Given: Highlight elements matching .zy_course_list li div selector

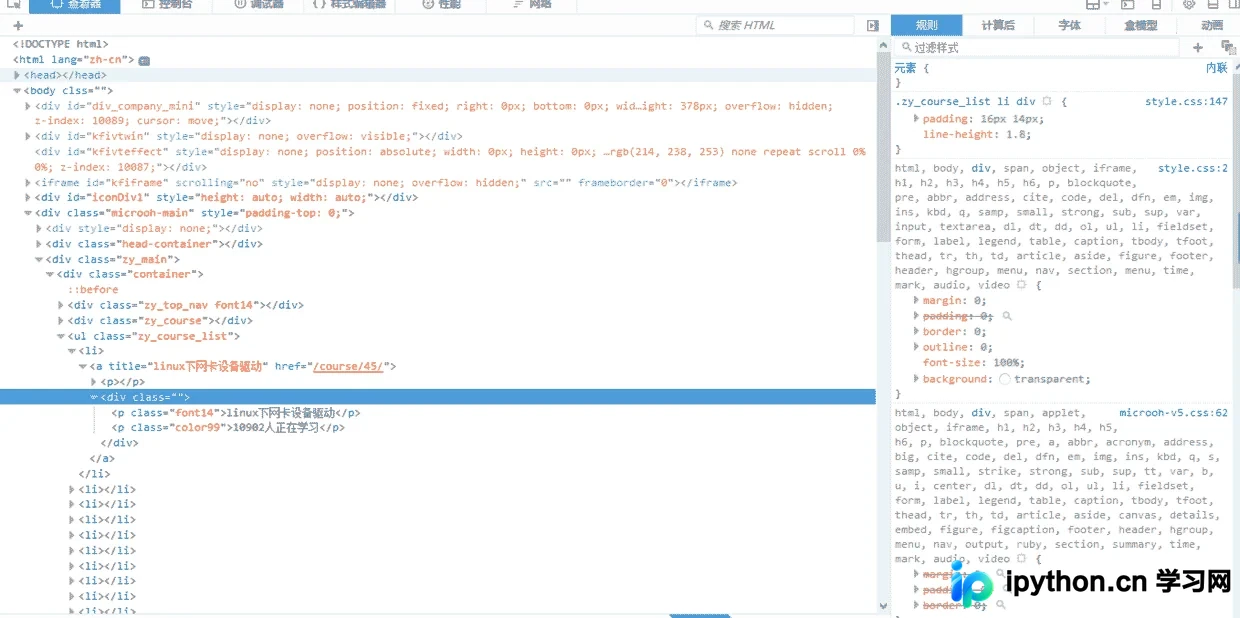Looking at the screenshot, I should pos(1047,101).
